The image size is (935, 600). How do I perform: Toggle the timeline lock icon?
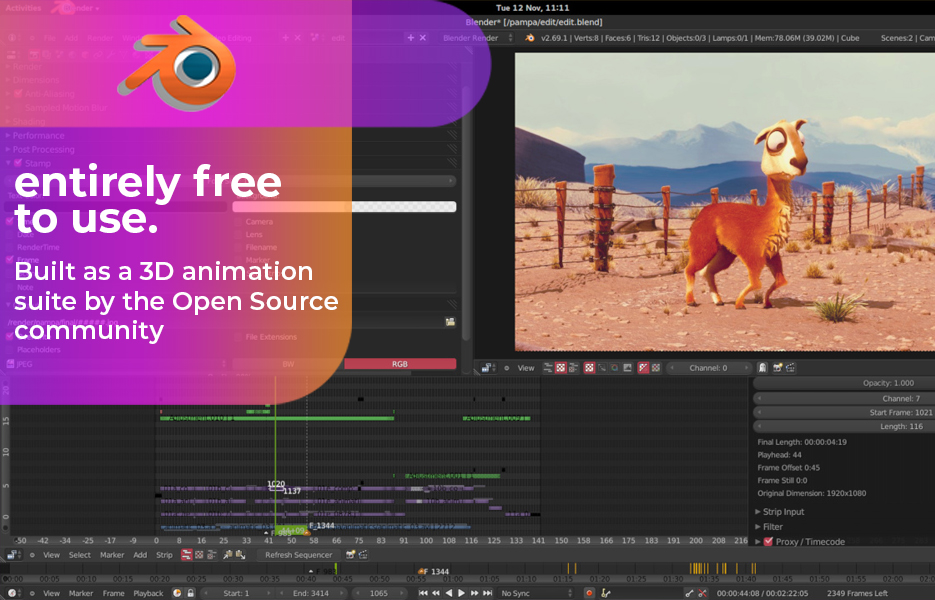tap(191, 593)
